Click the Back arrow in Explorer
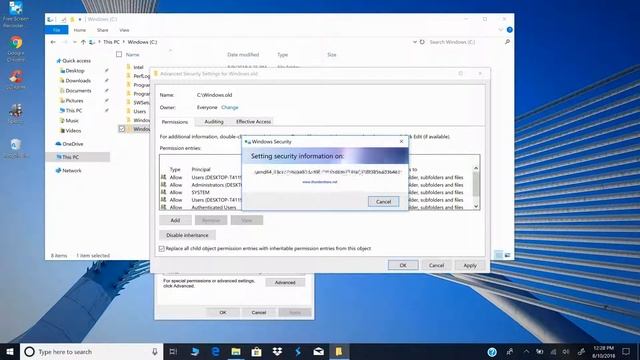Viewport: 640px width, 360px height. 53,42
